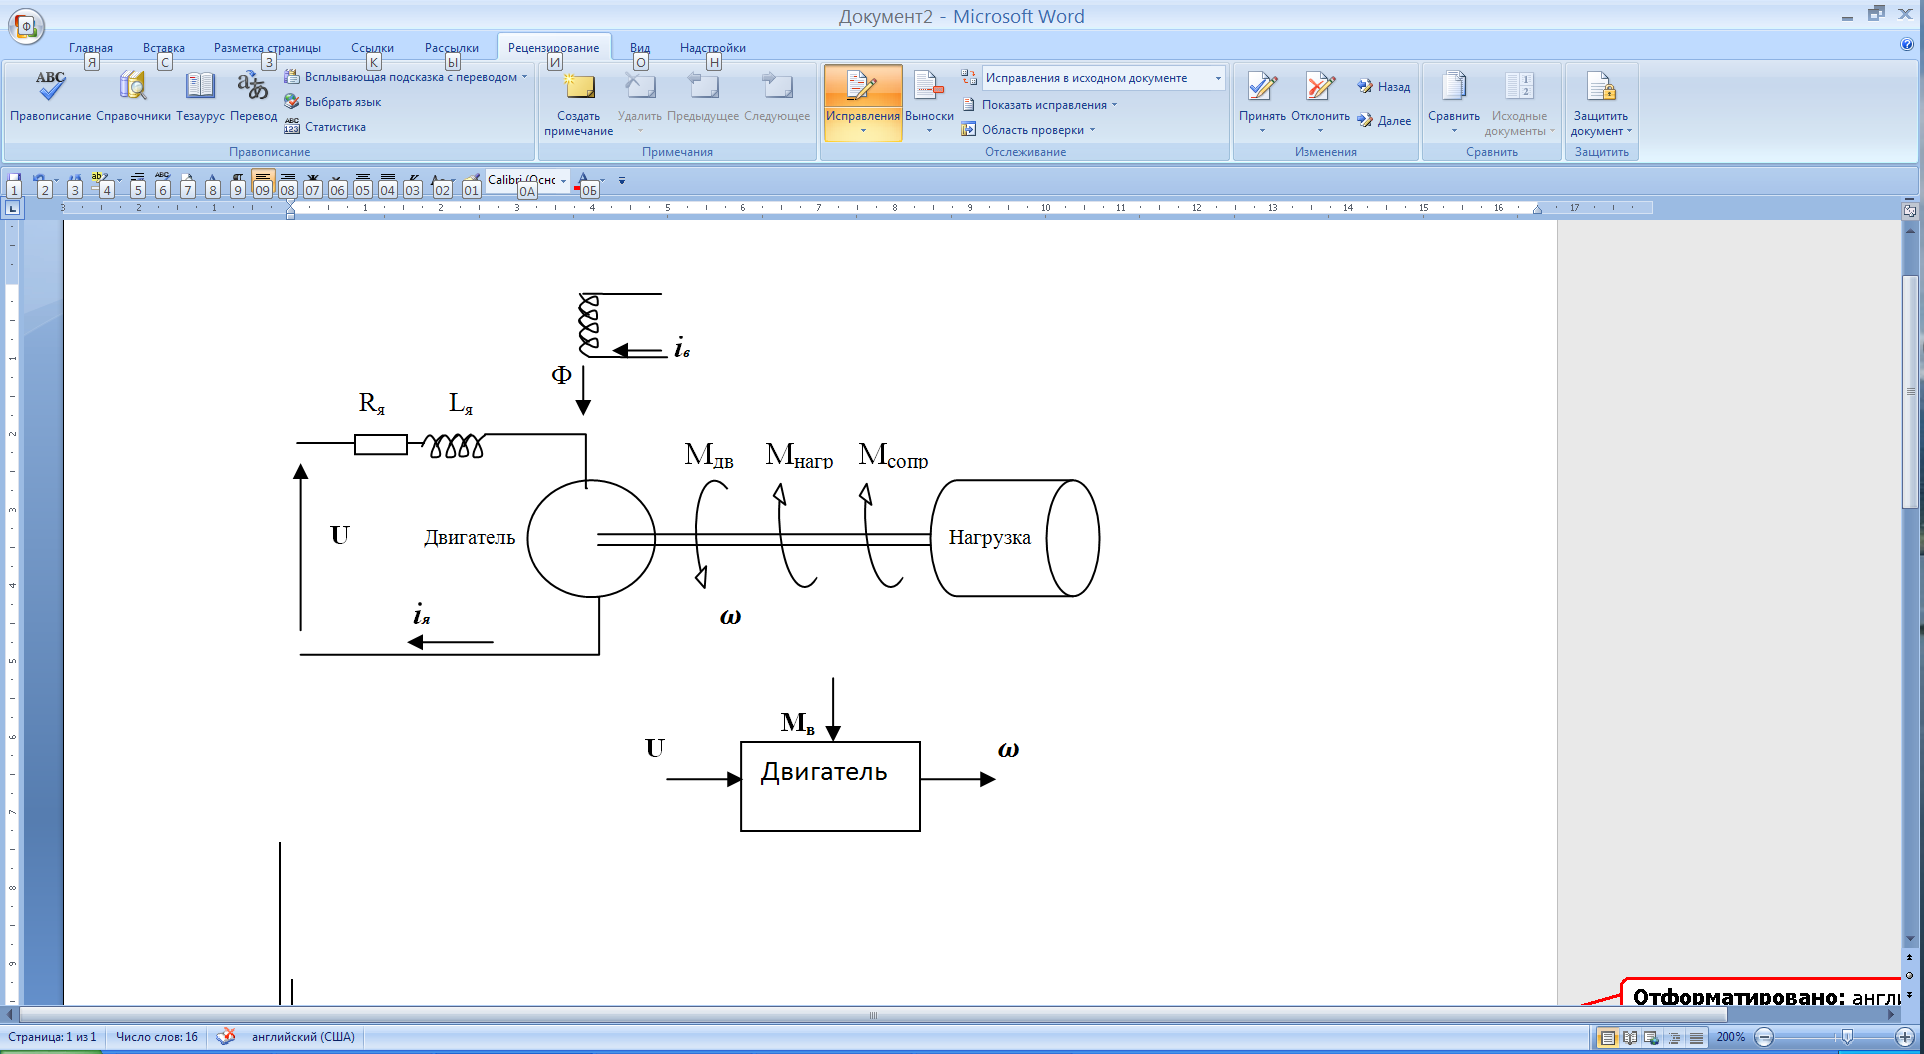Open the Справочники research pane
The height and width of the screenshot is (1054, 1924).
pos(133,97)
